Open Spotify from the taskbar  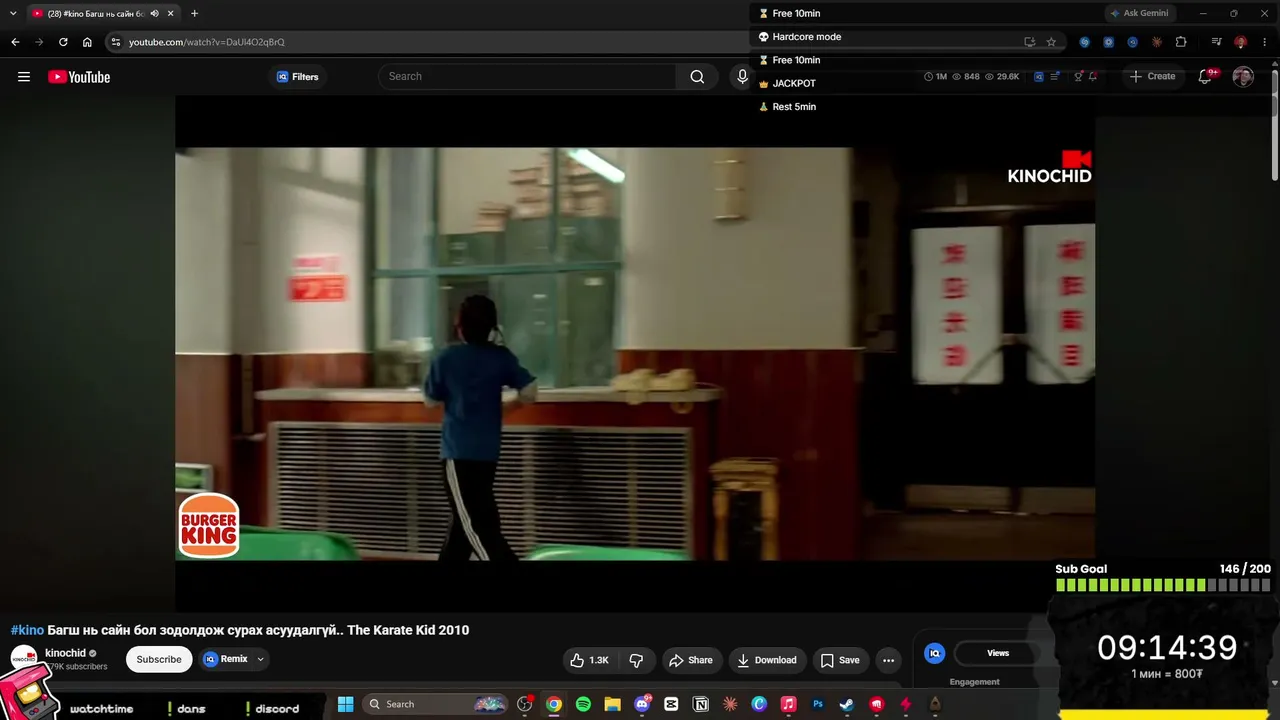[583, 704]
